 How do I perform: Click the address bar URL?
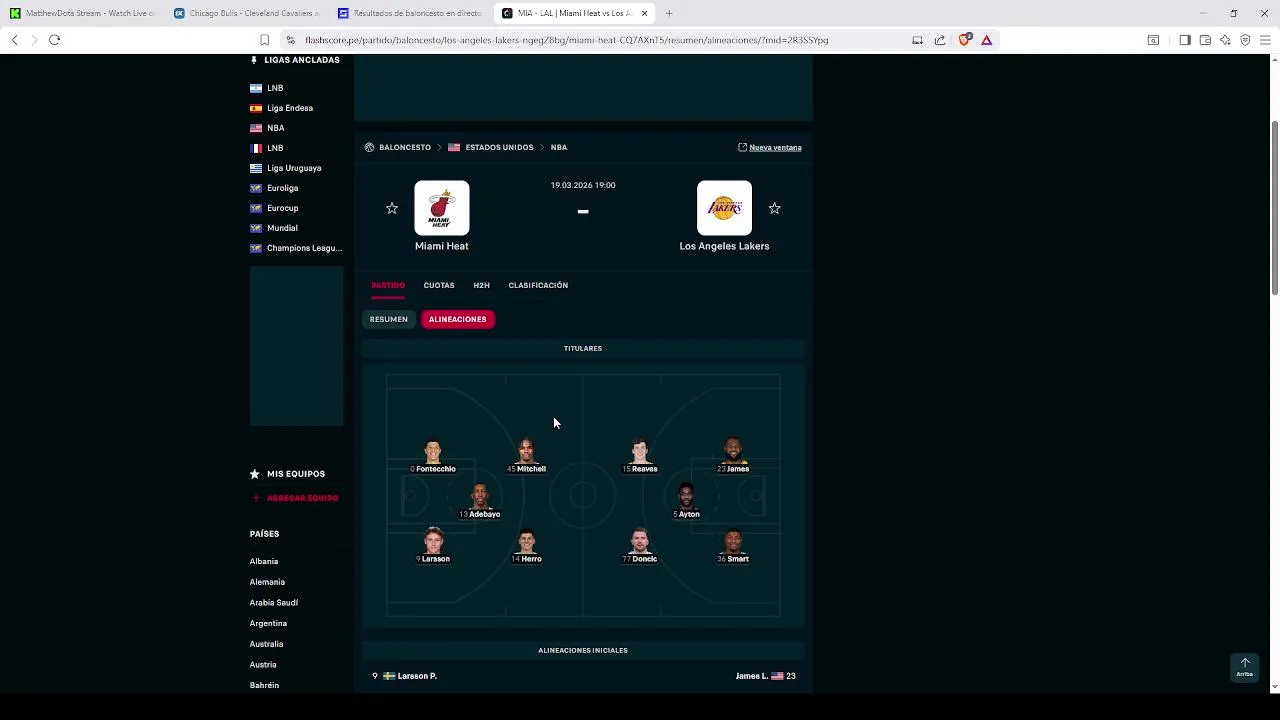(x=567, y=40)
